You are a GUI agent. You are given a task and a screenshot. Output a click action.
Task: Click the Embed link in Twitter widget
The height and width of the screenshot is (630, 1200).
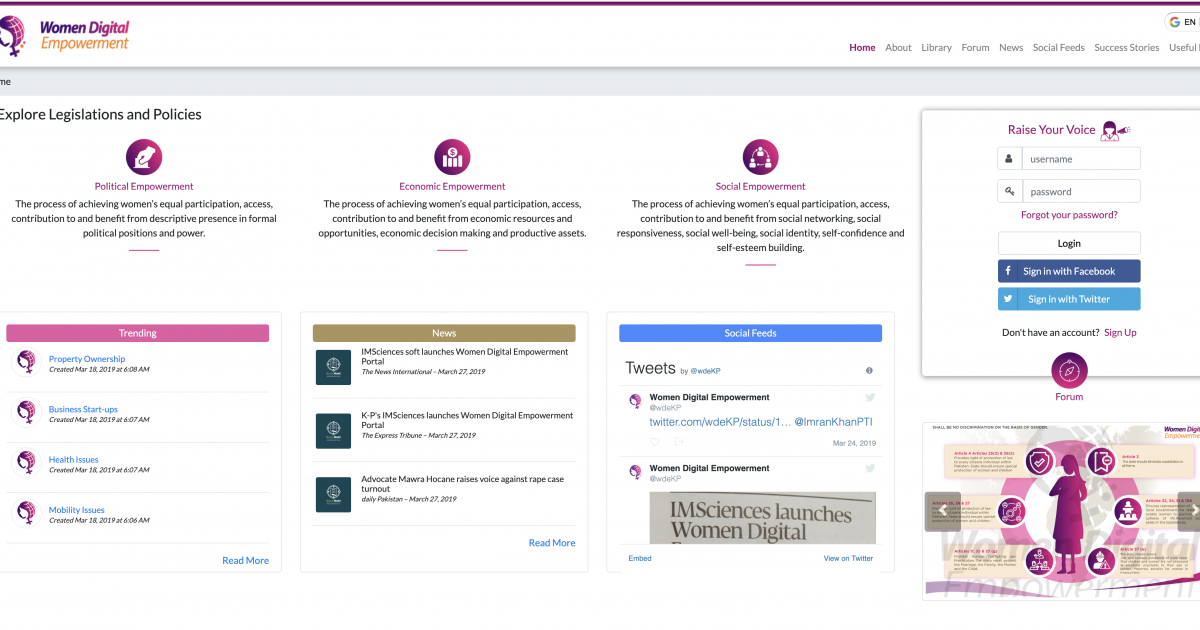[x=640, y=558]
